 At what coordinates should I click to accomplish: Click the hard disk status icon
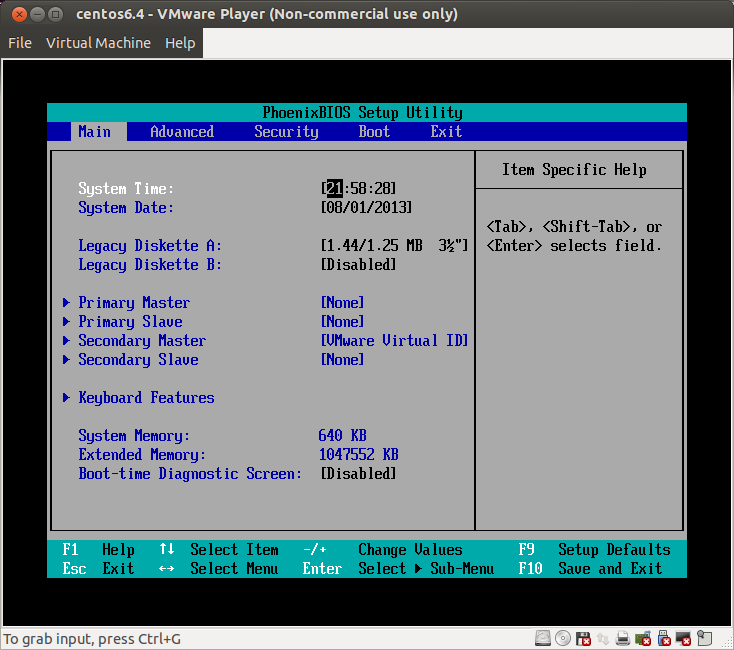(x=543, y=638)
